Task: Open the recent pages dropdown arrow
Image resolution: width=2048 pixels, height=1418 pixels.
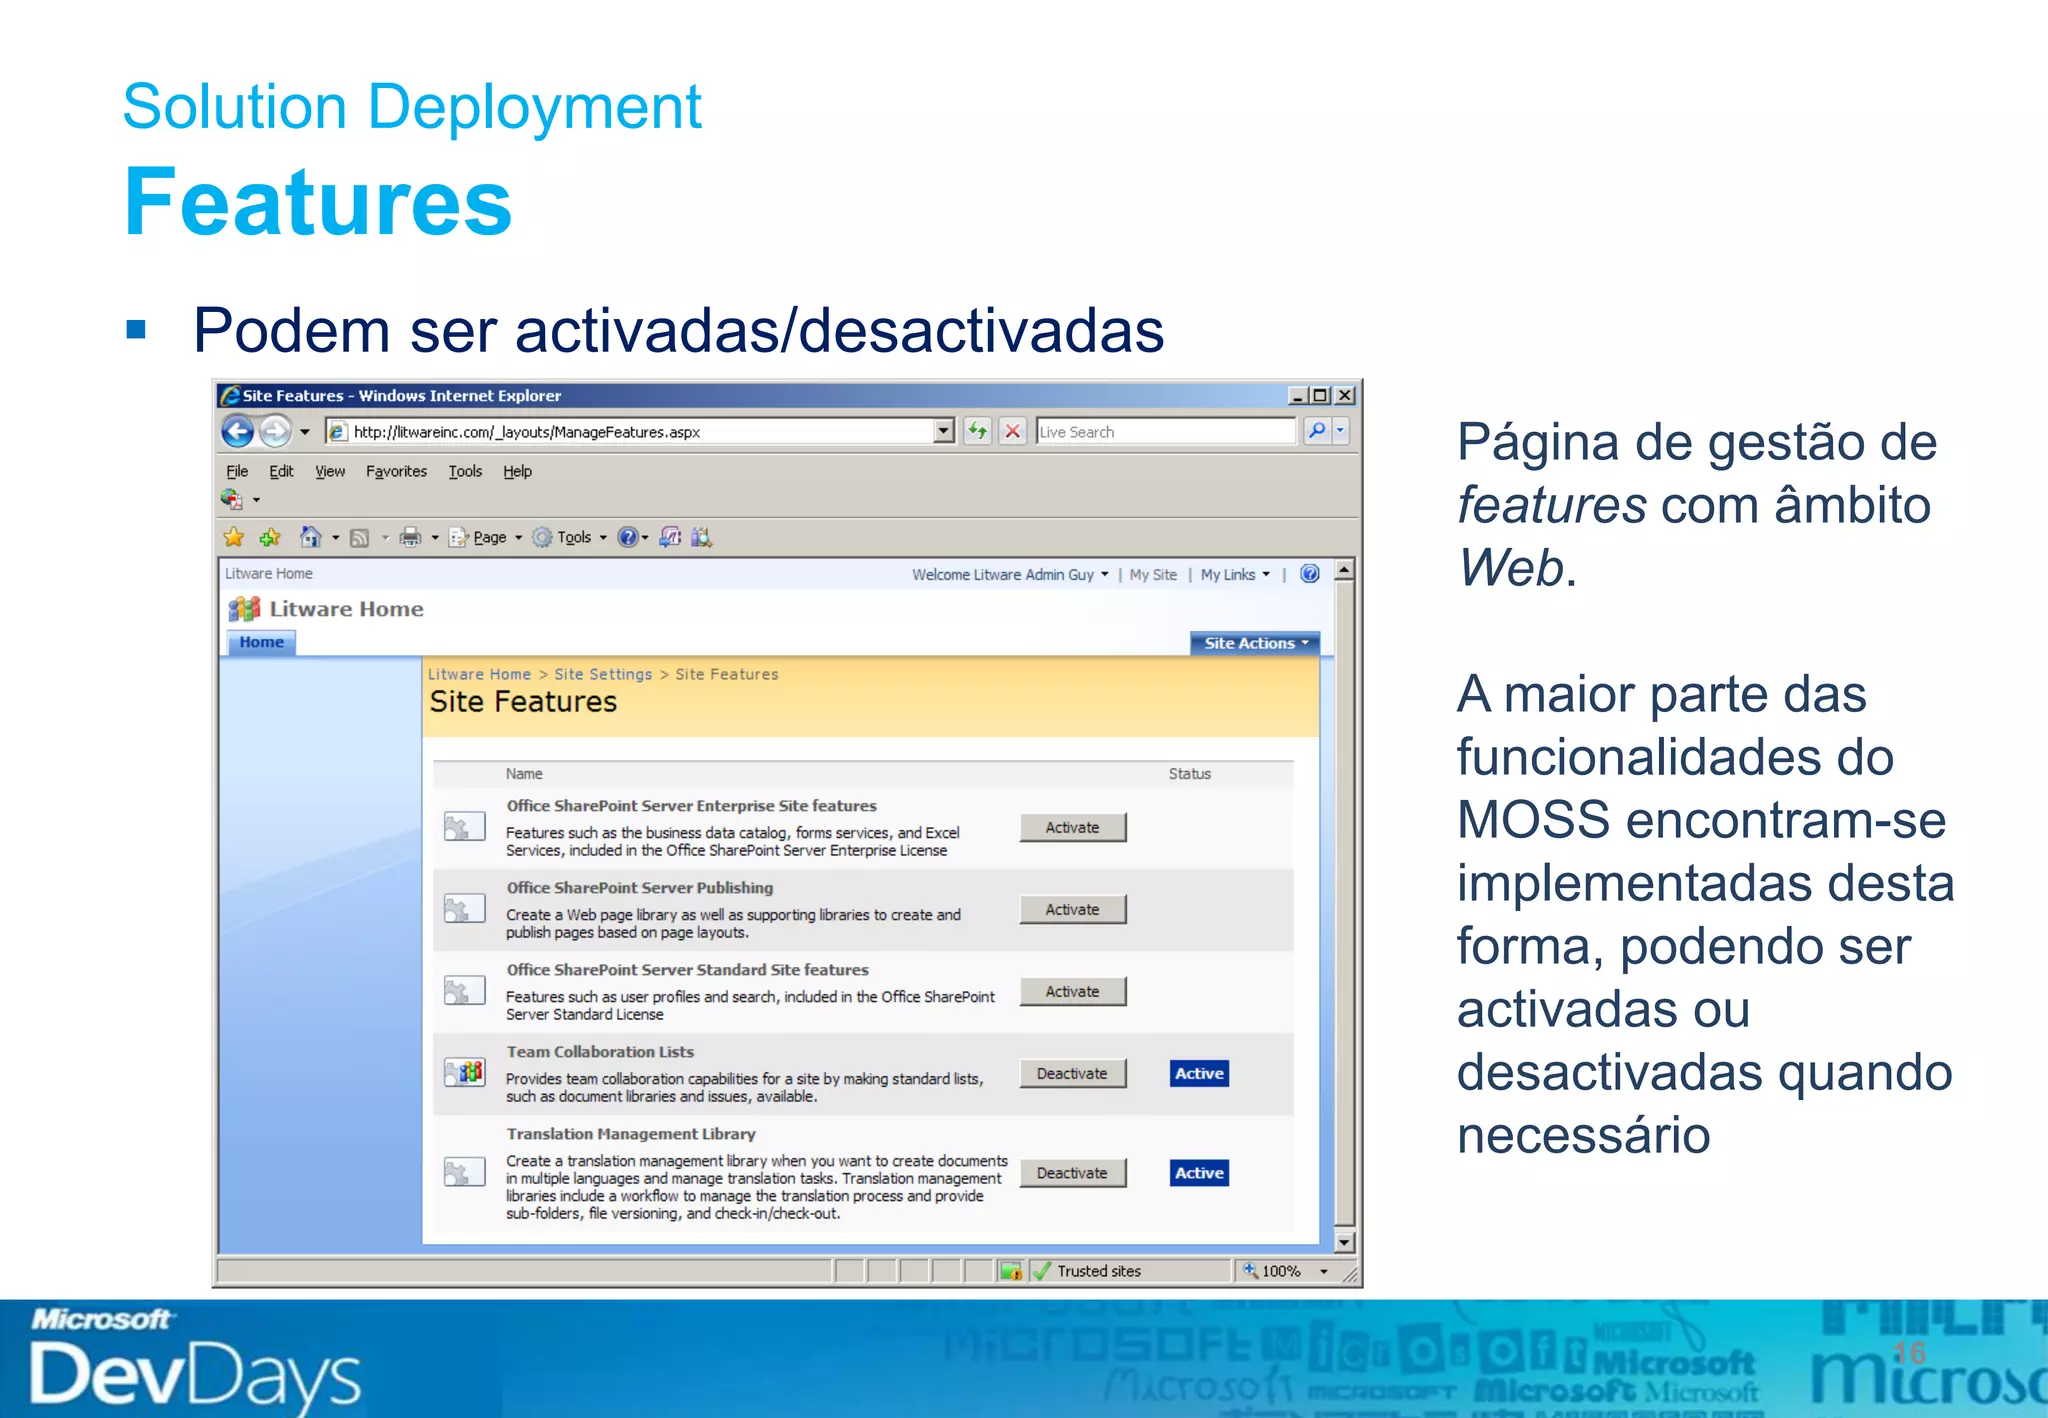Action: 304,432
